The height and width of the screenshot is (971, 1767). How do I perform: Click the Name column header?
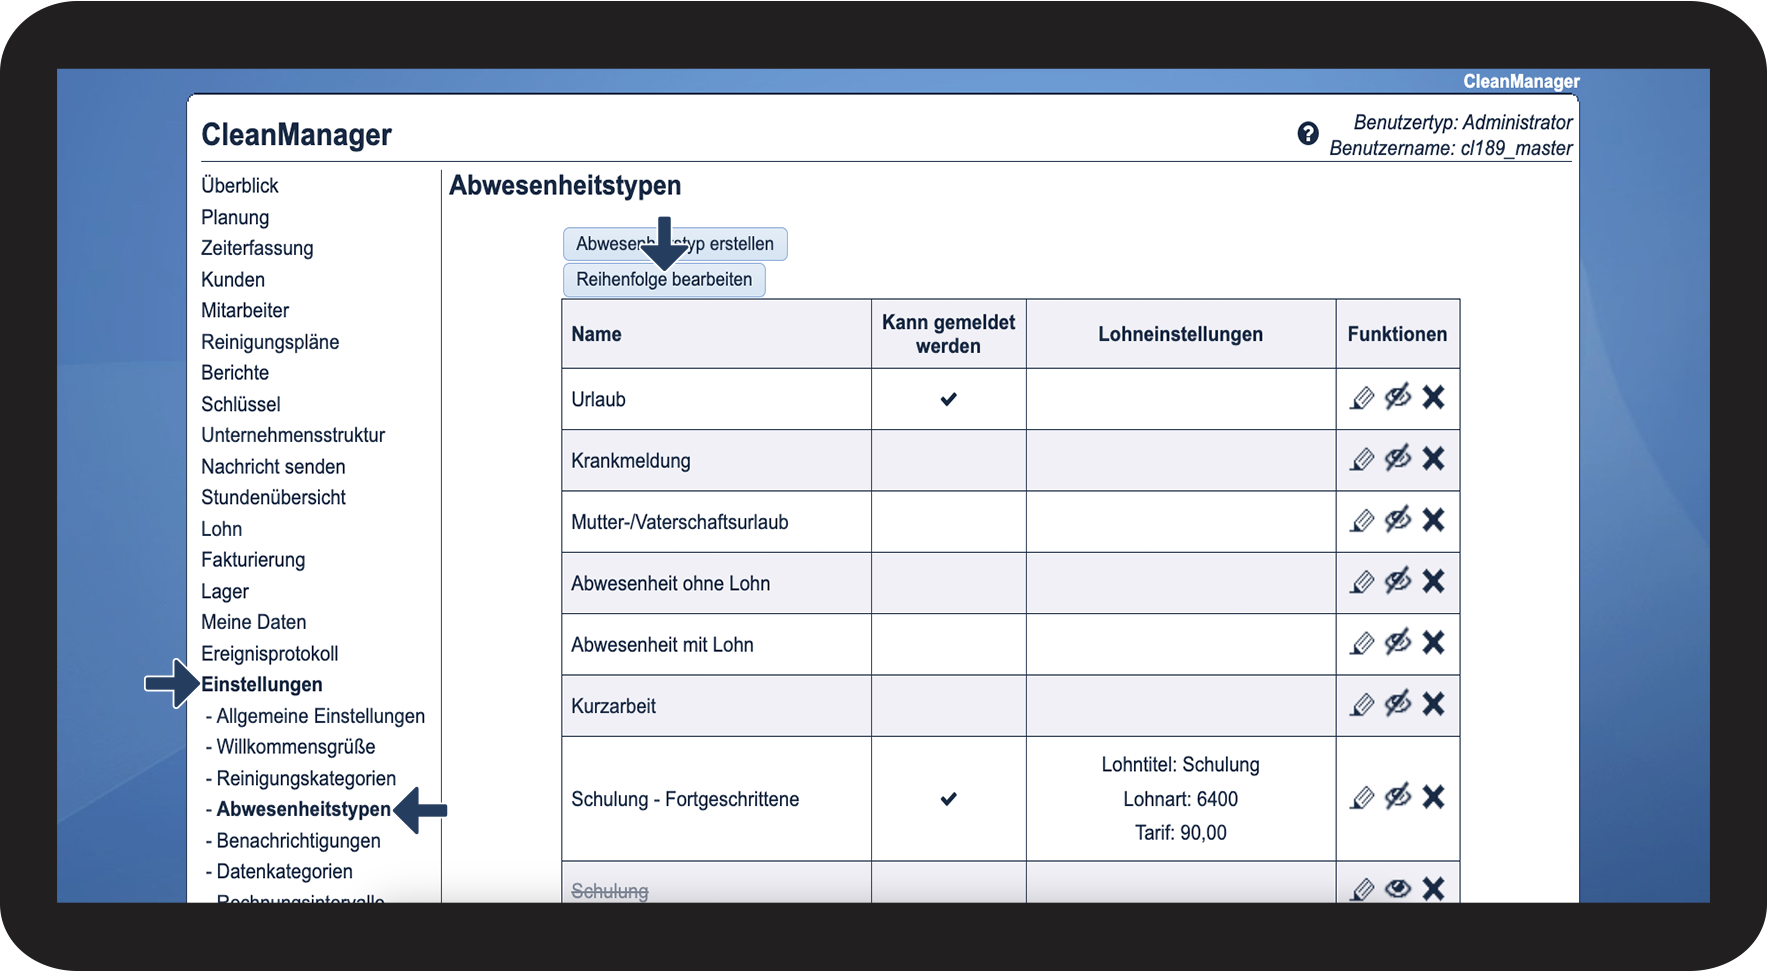point(716,334)
